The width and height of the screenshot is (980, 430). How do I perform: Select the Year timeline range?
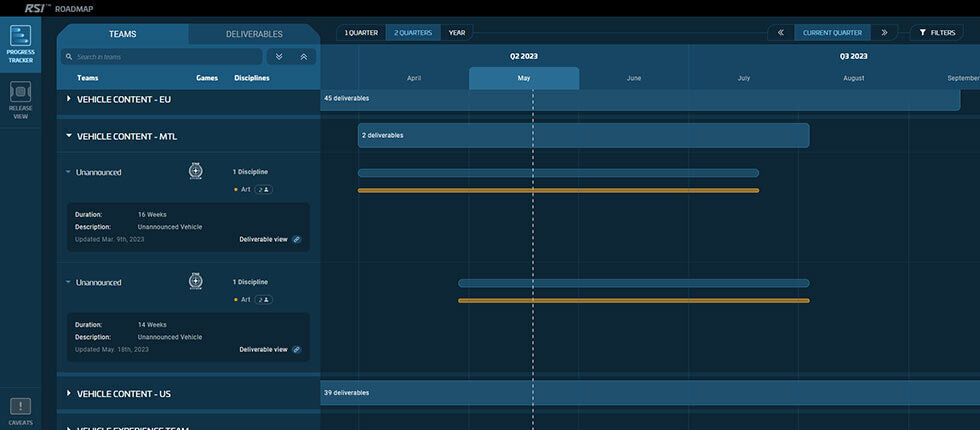(457, 32)
